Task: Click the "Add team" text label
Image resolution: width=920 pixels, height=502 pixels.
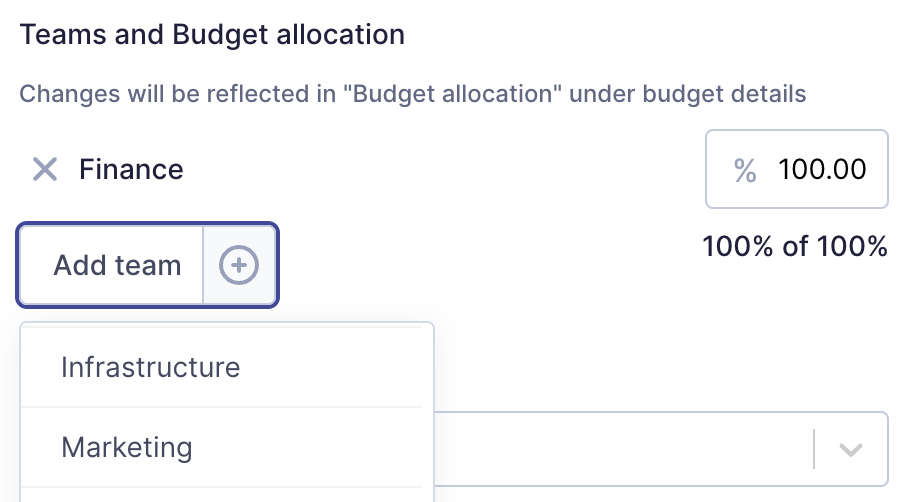Action: tap(117, 265)
